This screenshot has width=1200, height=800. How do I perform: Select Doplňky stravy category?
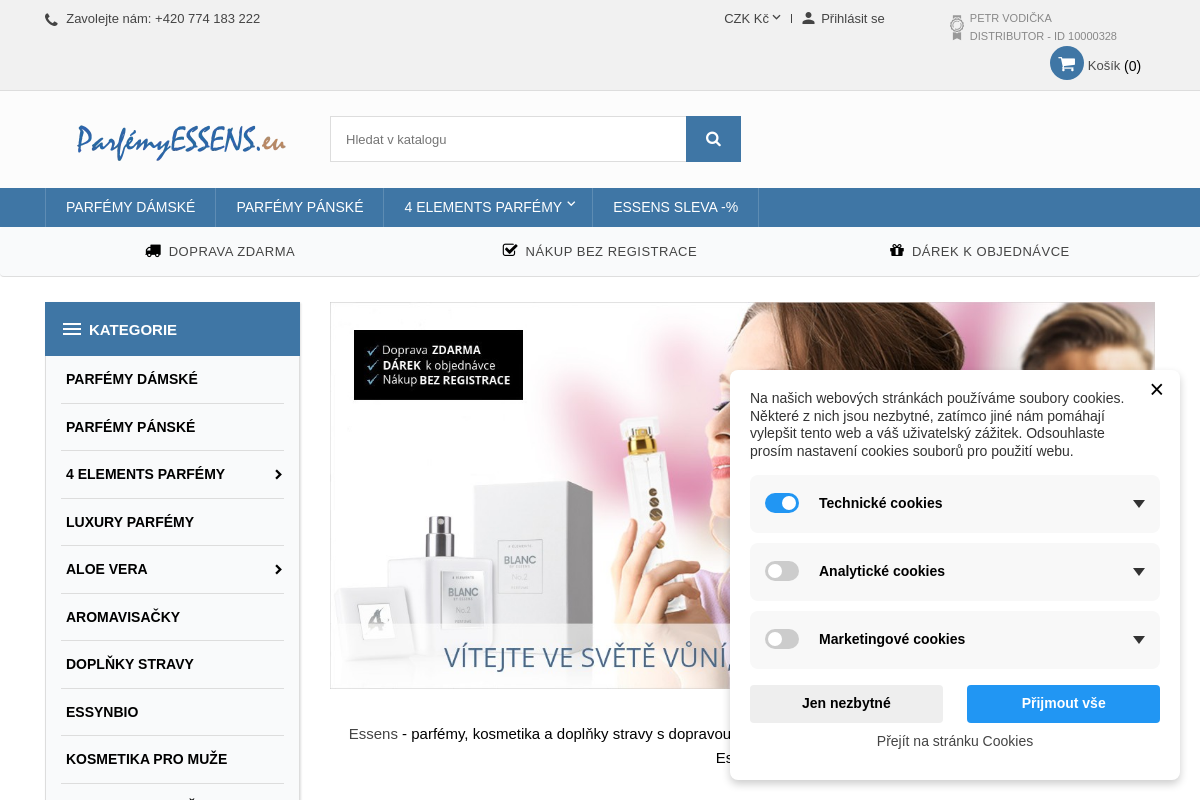pos(130,664)
